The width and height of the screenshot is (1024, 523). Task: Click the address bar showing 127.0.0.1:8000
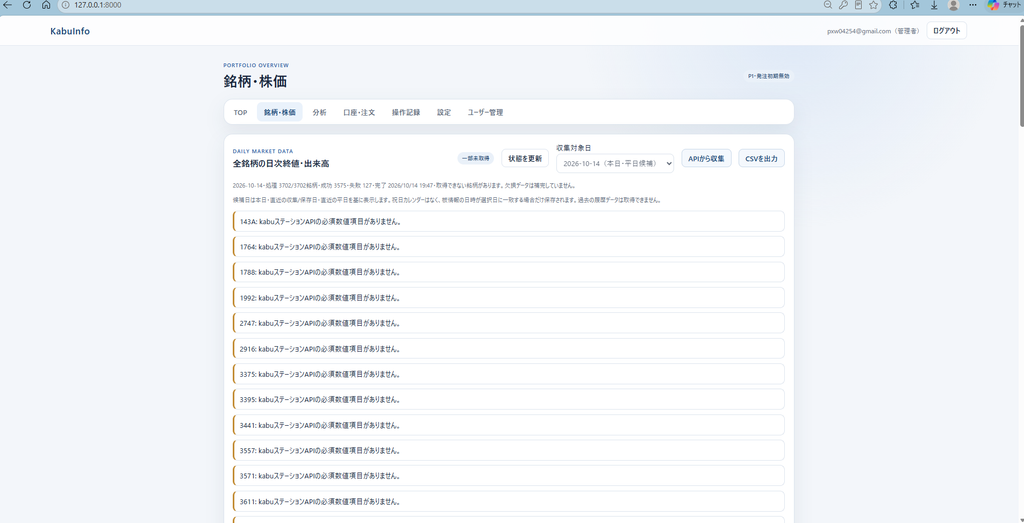[x=438, y=5]
